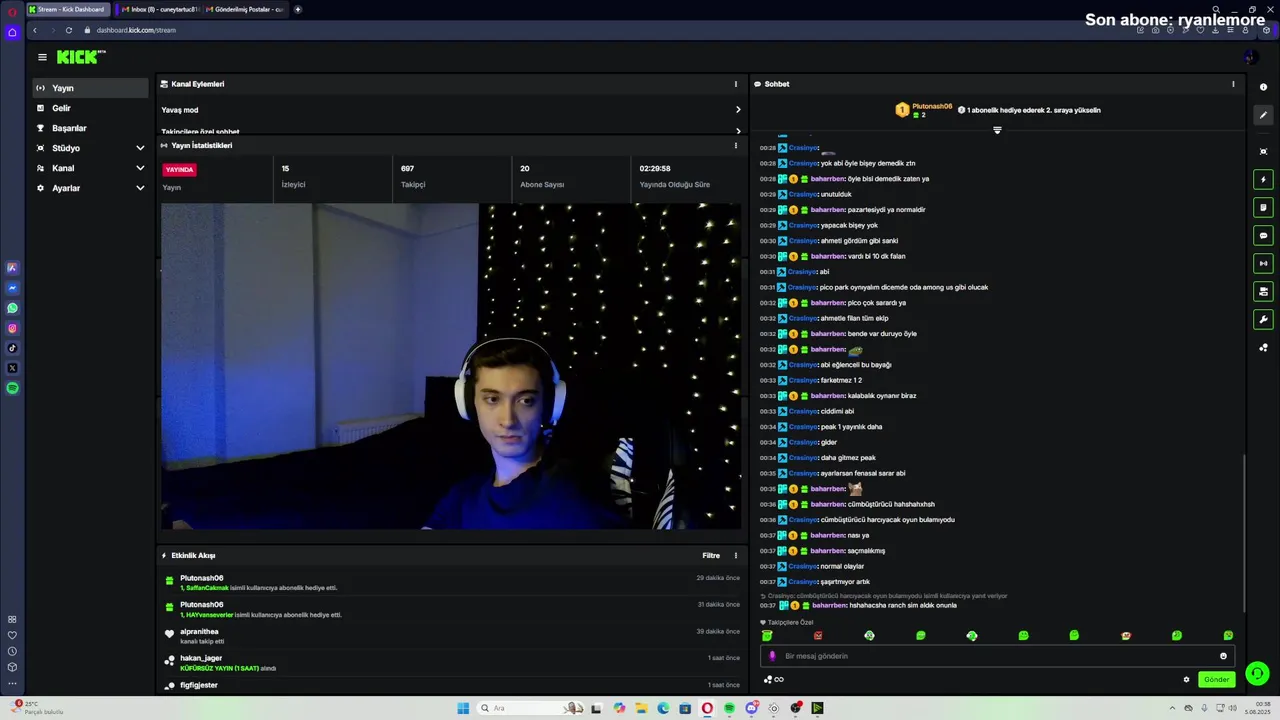This screenshot has height=720, width=1280.
Task: Open Yayın İstatistikleri three-dot menu
Action: (x=736, y=145)
